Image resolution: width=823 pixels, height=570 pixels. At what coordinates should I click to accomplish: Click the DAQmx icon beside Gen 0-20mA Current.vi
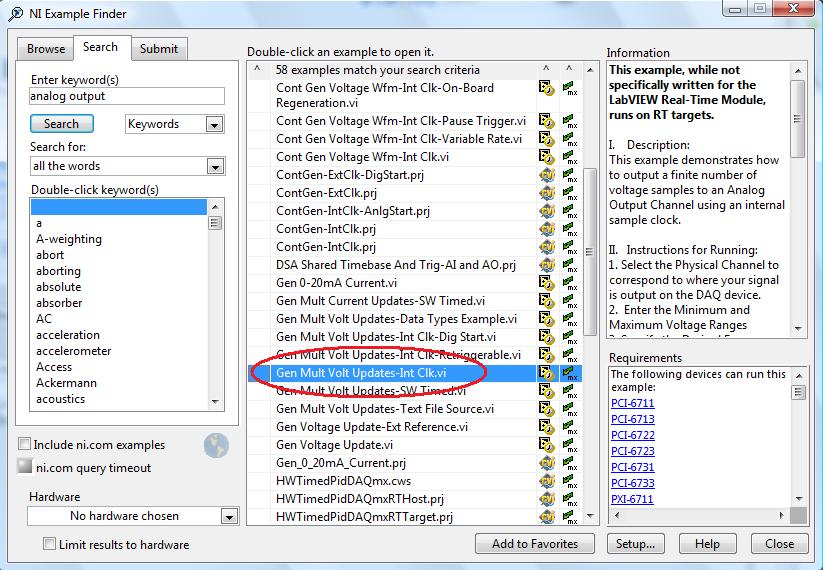[569, 283]
